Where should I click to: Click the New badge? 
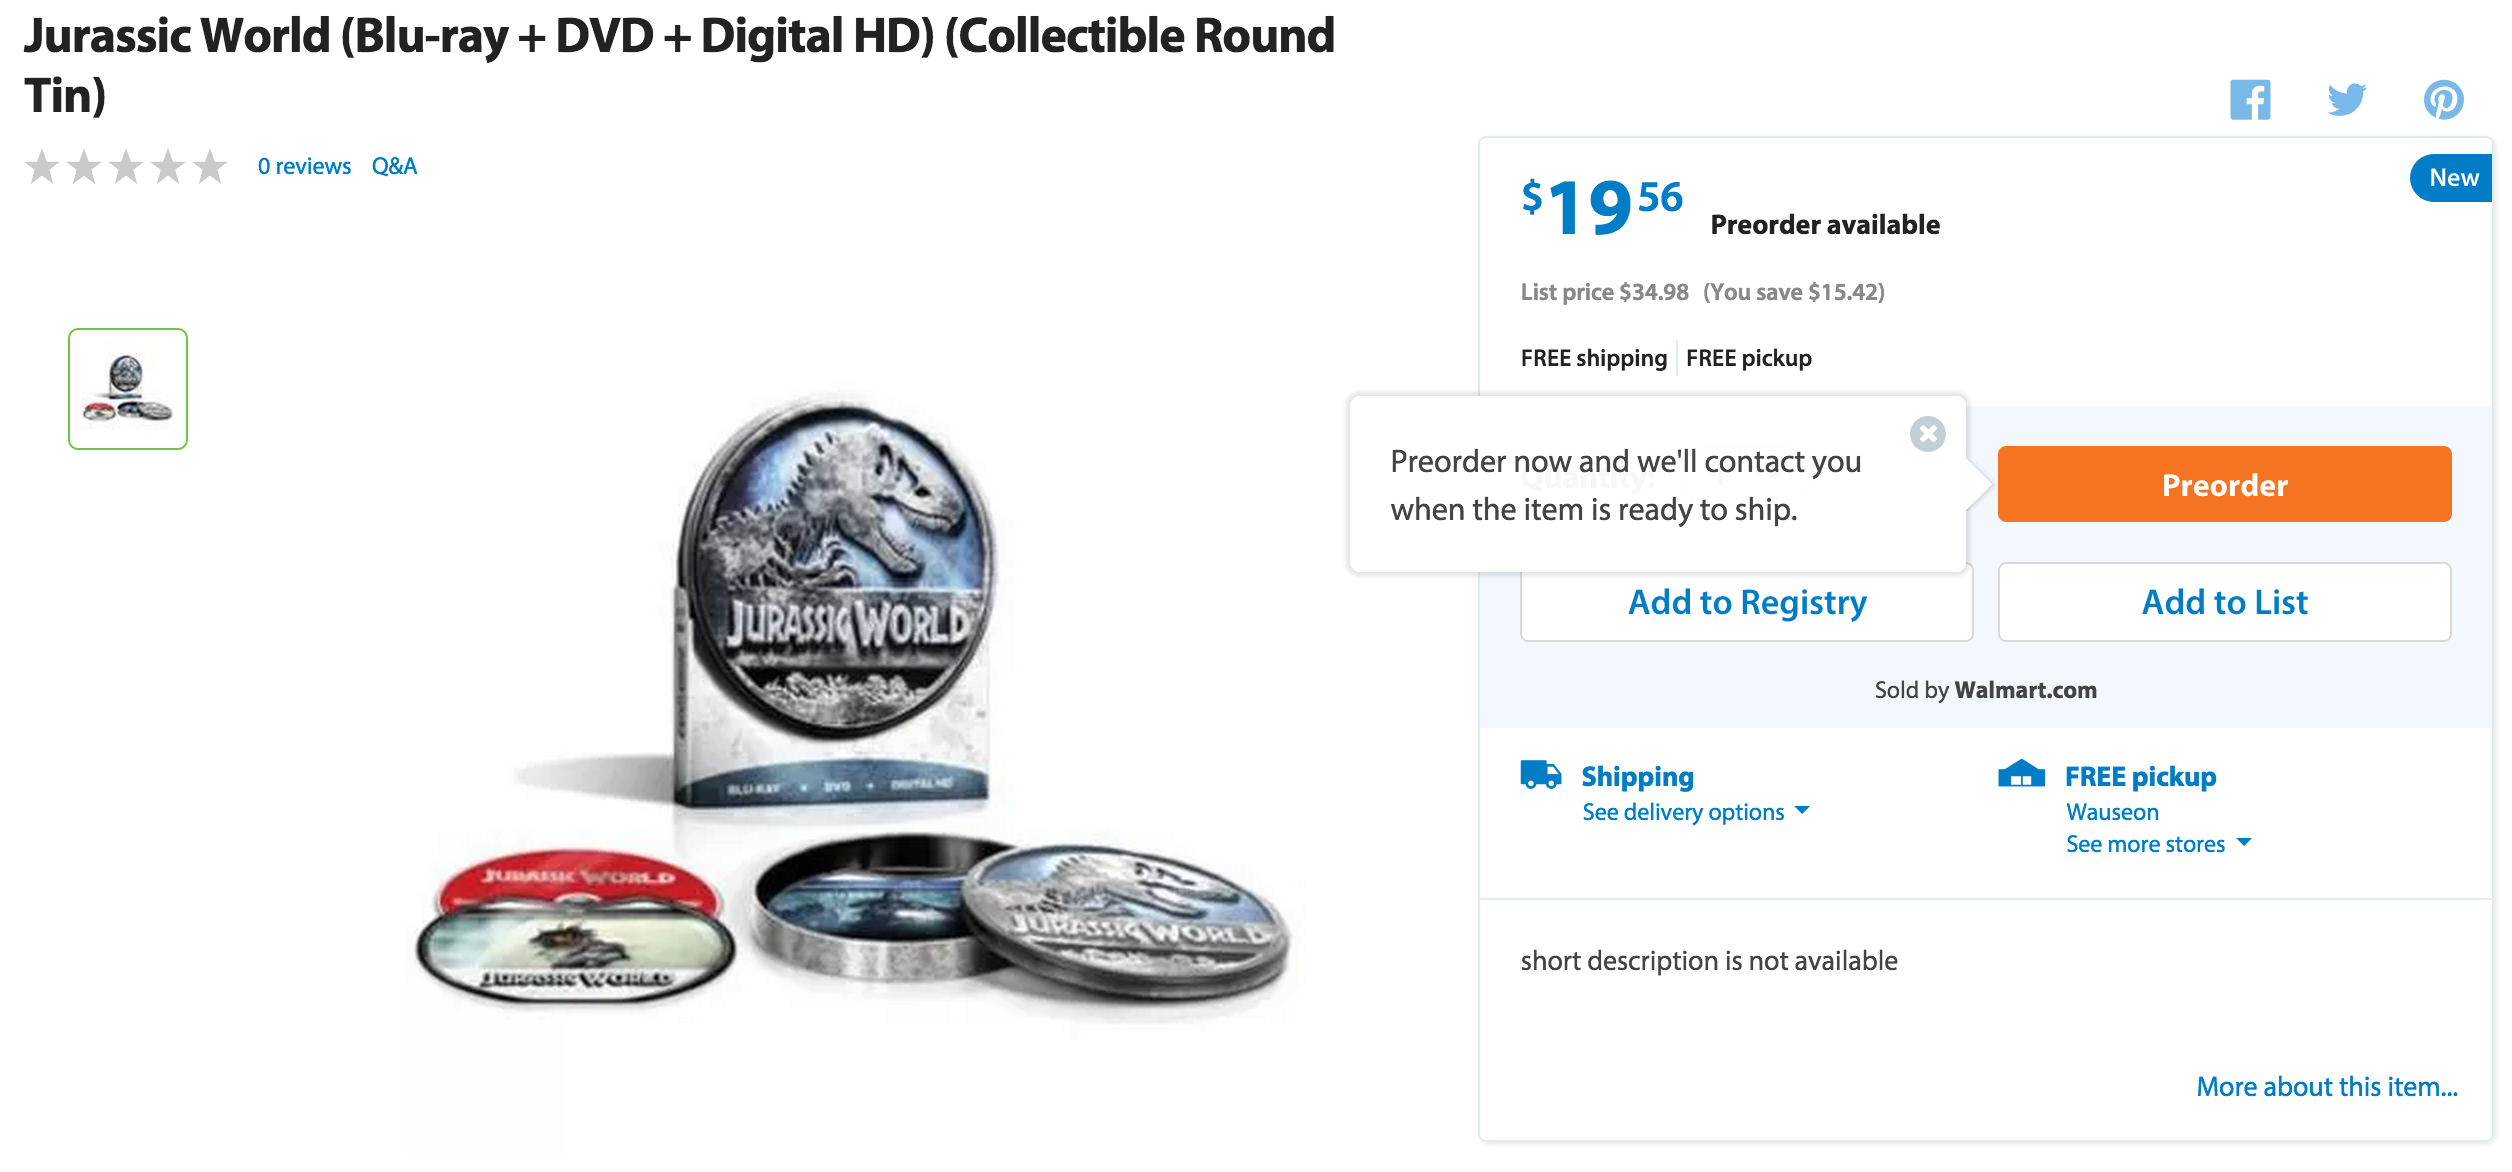point(2451,178)
